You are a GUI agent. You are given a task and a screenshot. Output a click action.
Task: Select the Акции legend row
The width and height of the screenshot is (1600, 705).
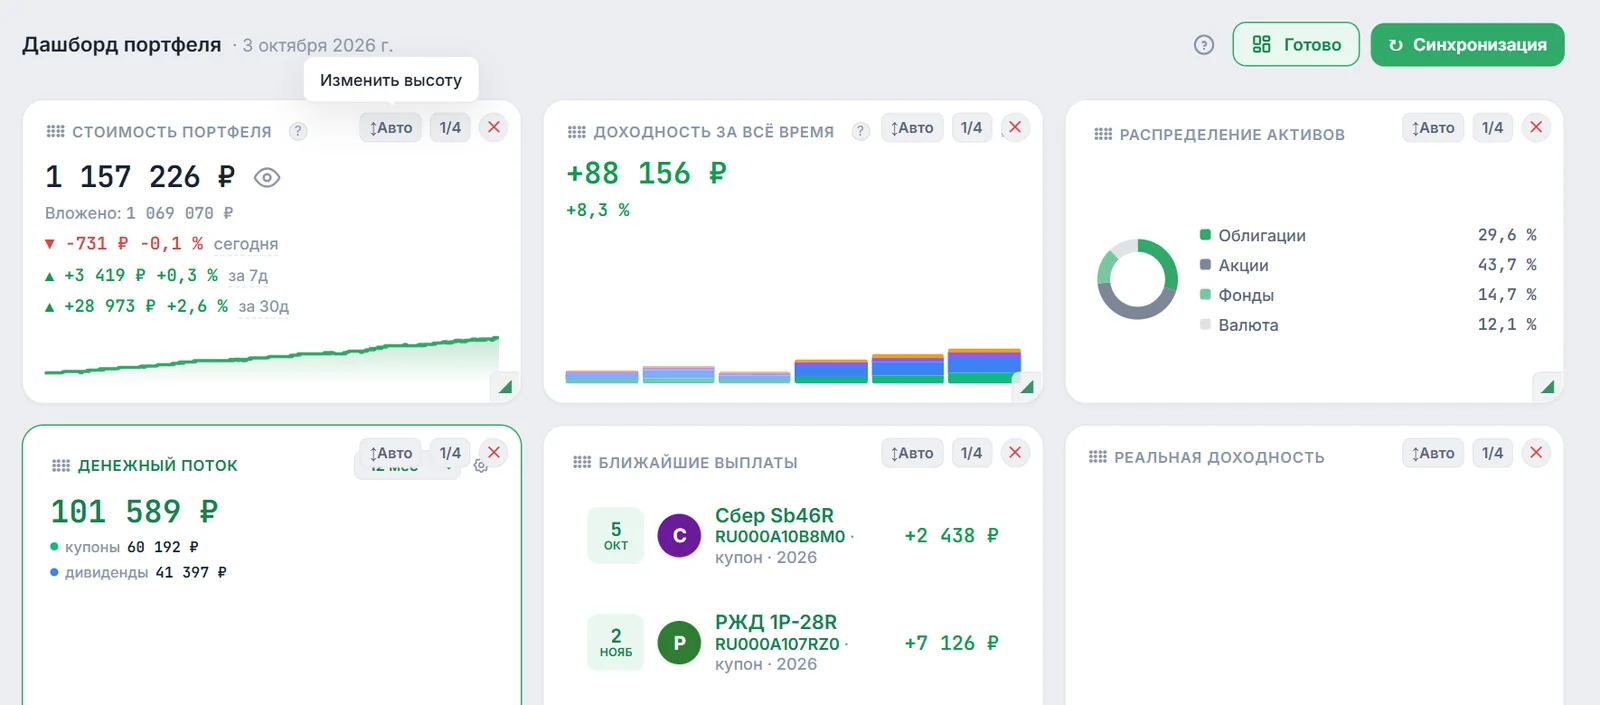pos(1368,265)
